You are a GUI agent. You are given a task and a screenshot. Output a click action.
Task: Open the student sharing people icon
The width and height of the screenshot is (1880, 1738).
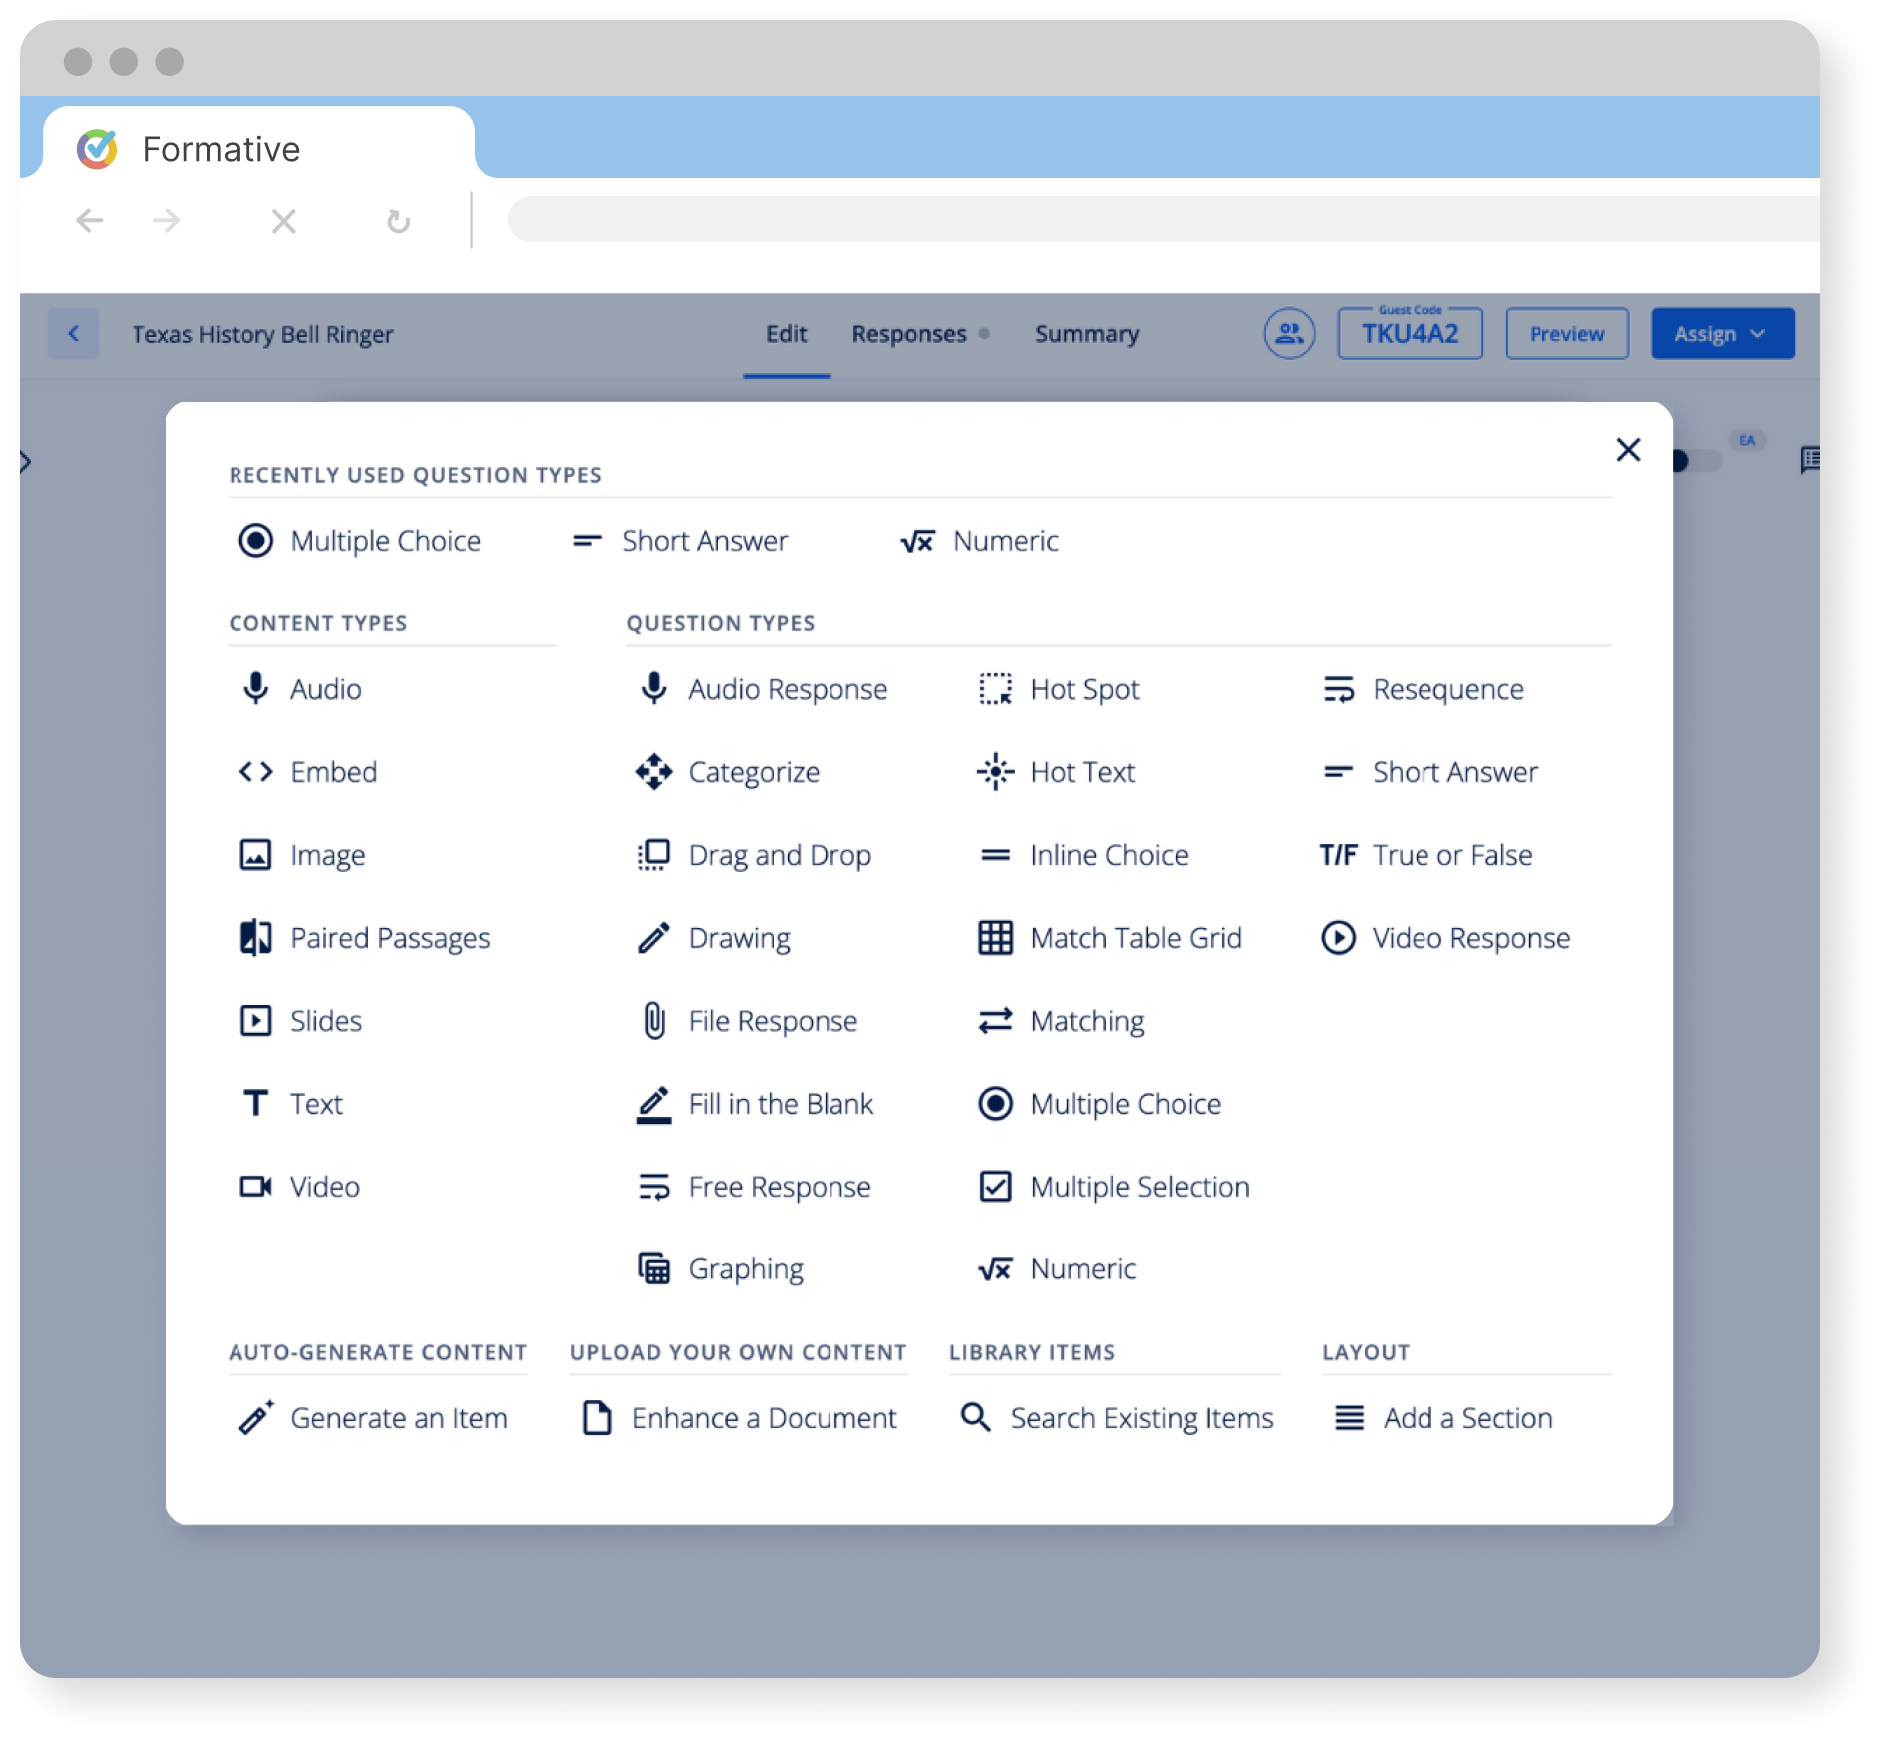[x=1289, y=334]
